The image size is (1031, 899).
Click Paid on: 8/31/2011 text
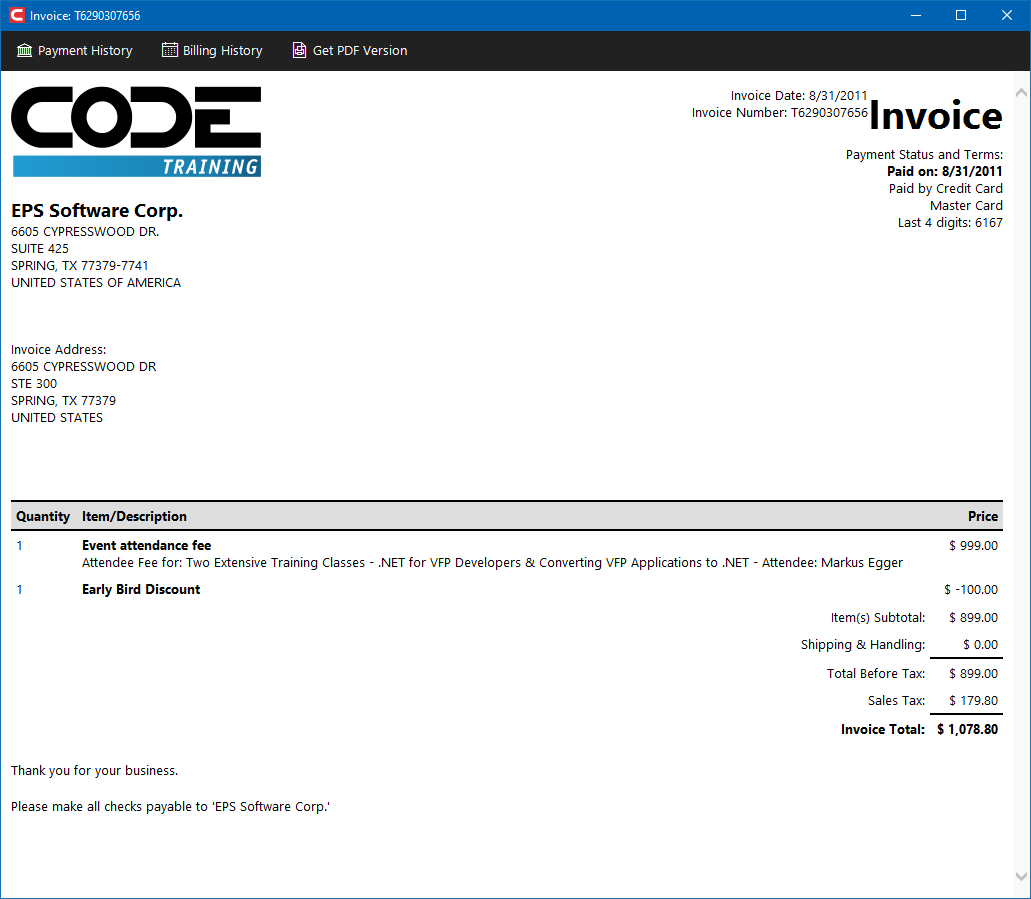tap(945, 172)
